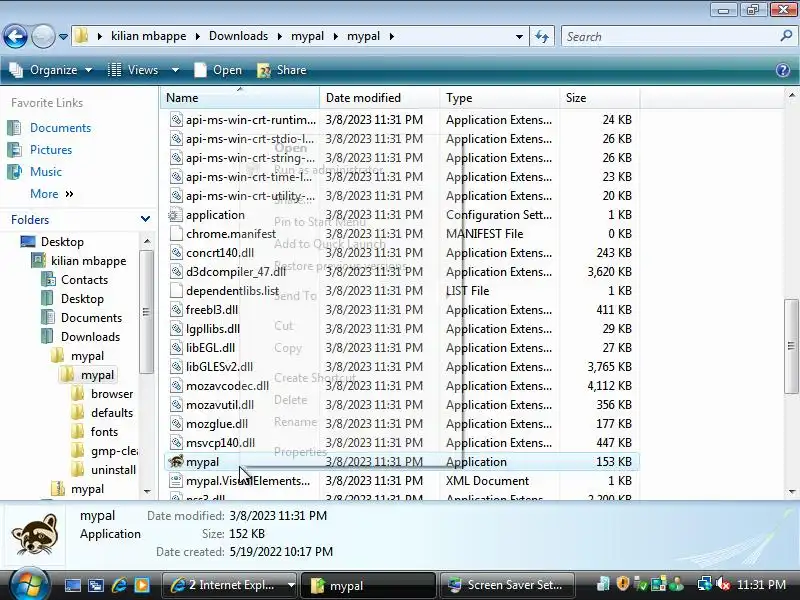
Task: Click the Refresh button beside address bar
Action: tap(542, 36)
